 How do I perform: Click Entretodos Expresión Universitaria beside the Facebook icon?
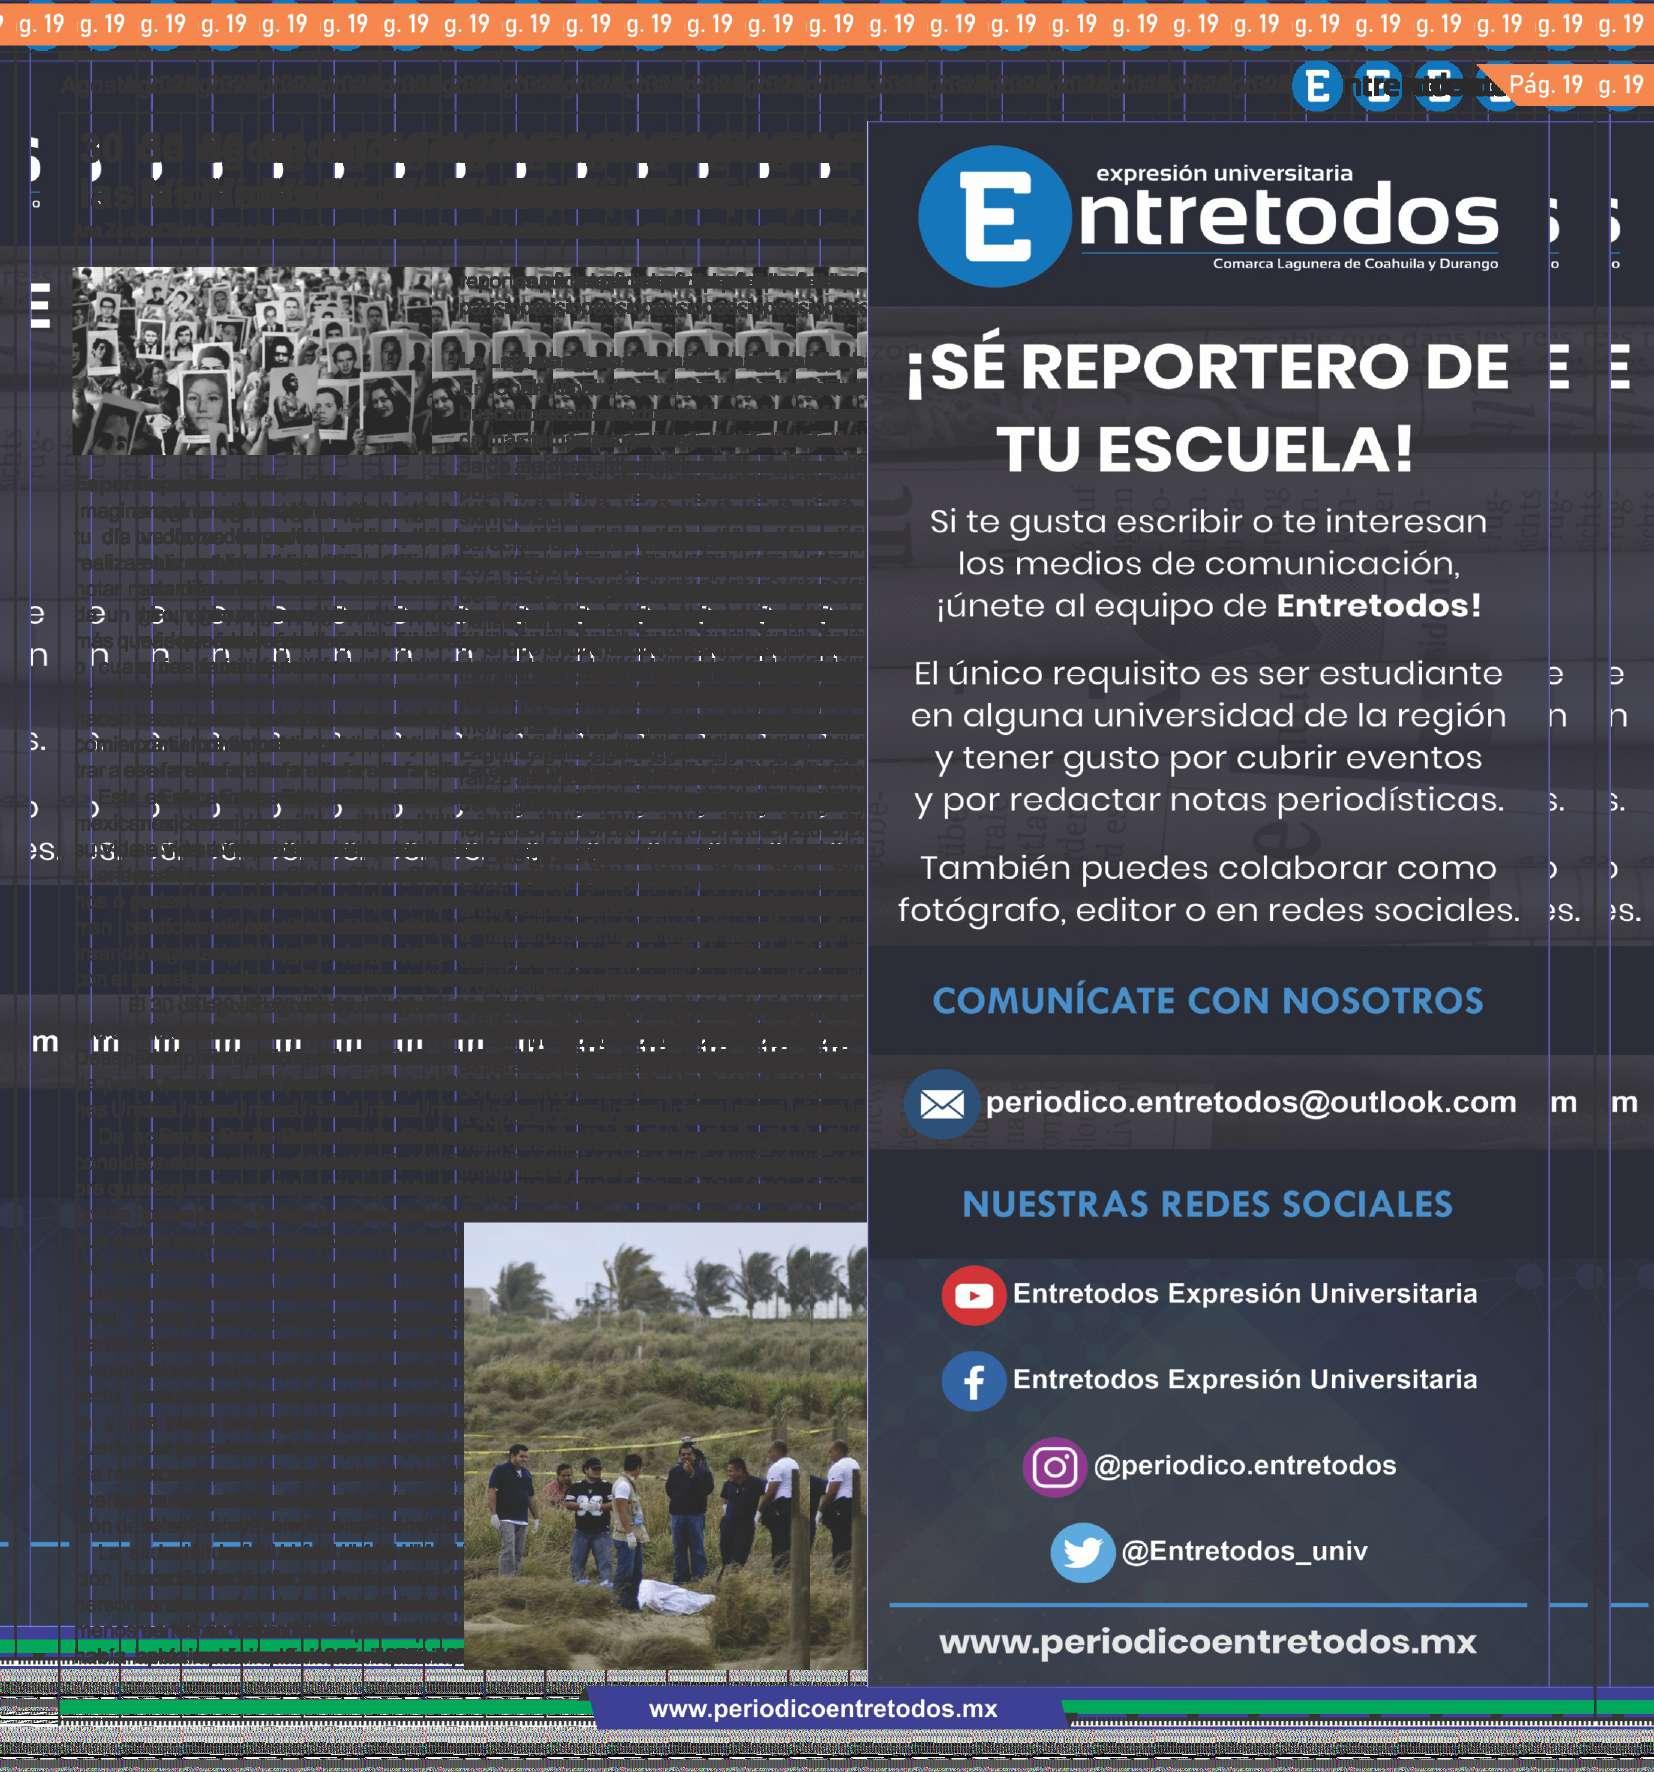coord(1245,1379)
